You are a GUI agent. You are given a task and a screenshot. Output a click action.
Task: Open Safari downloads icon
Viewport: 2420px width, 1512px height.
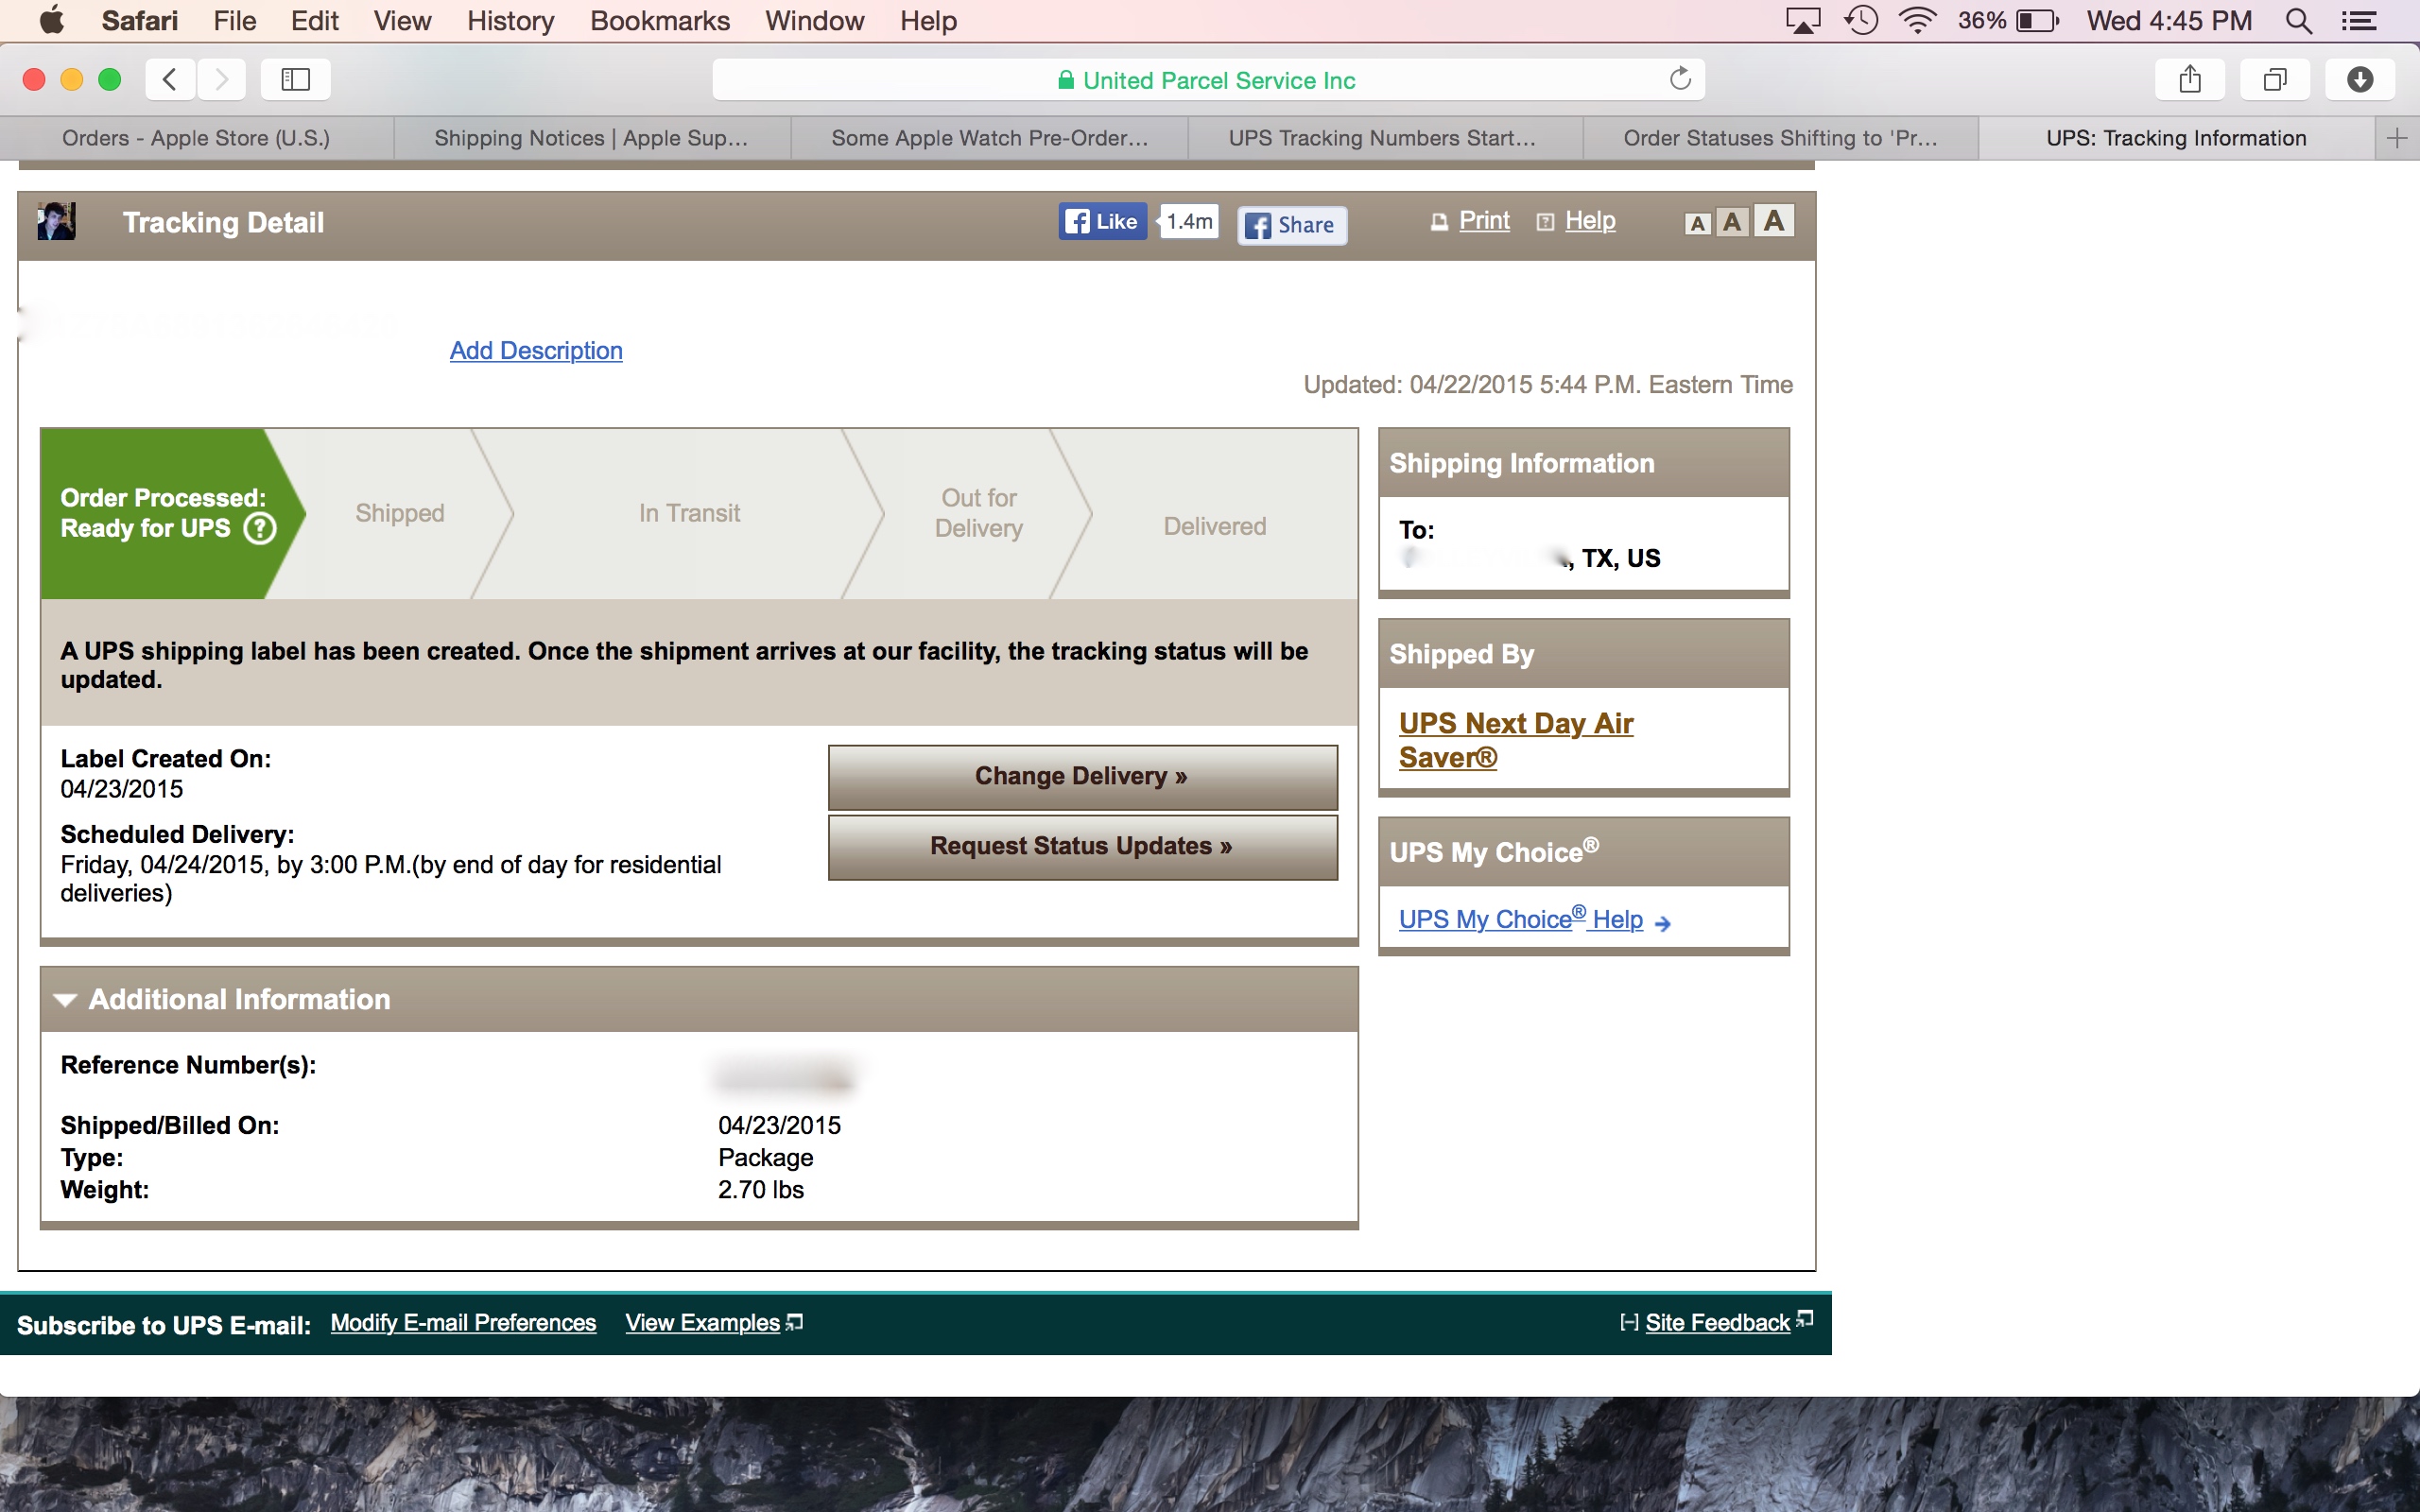tap(2360, 79)
